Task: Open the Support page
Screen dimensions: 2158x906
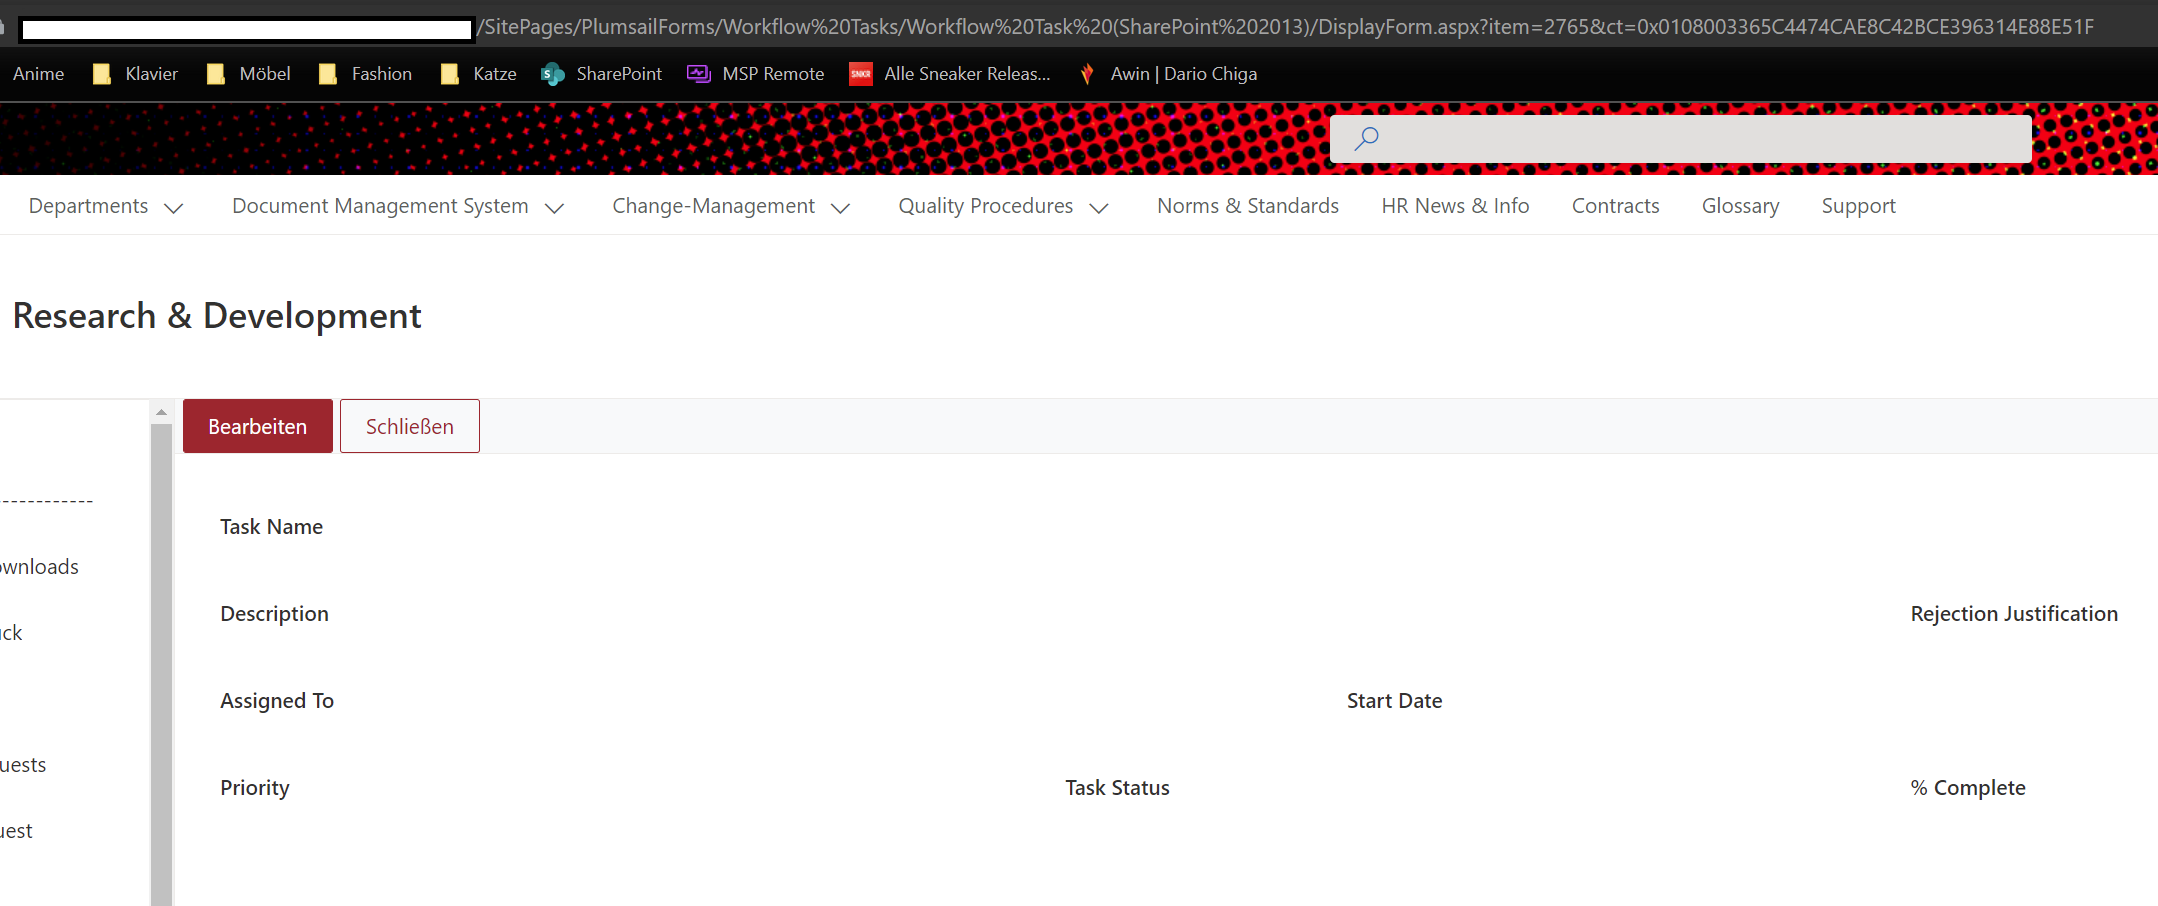Action: [x=1858, y=206]
